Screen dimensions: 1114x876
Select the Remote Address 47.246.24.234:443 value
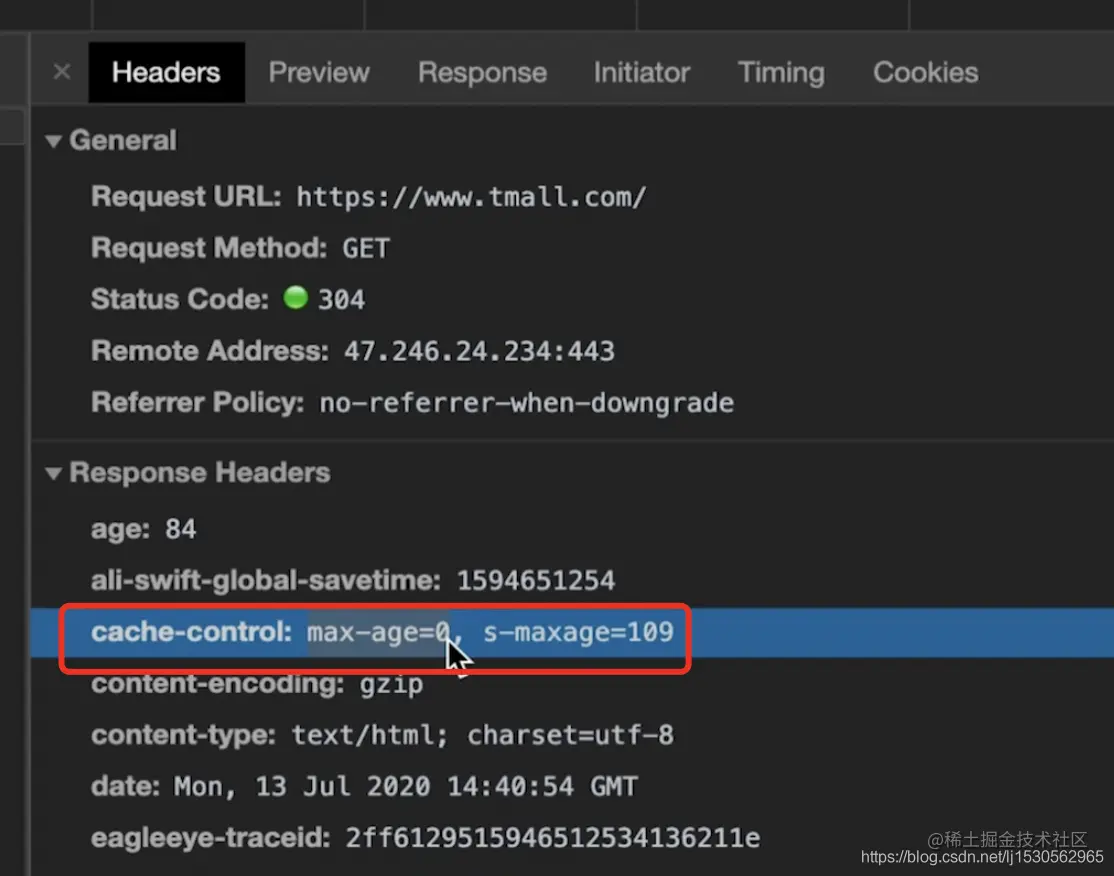480,351
